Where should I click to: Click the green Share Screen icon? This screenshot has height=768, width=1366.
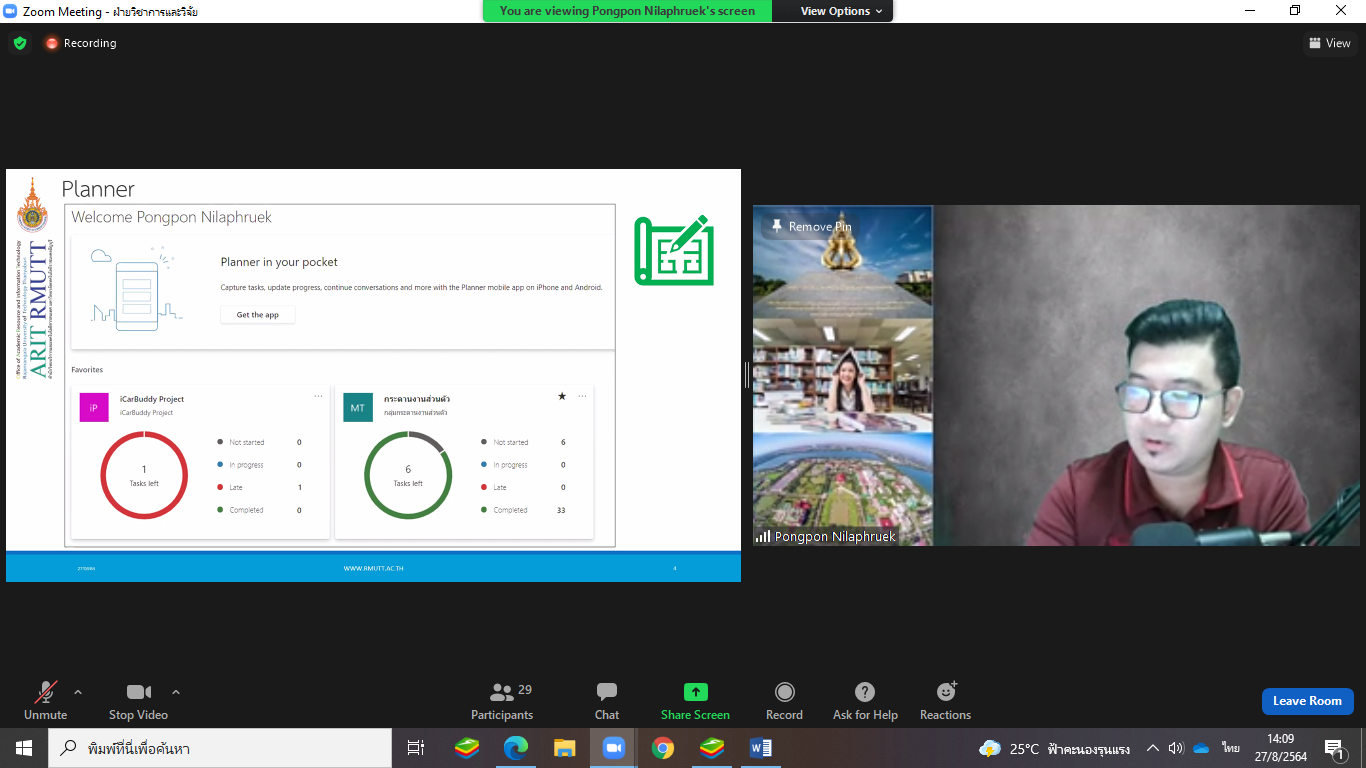coord(695,692)
